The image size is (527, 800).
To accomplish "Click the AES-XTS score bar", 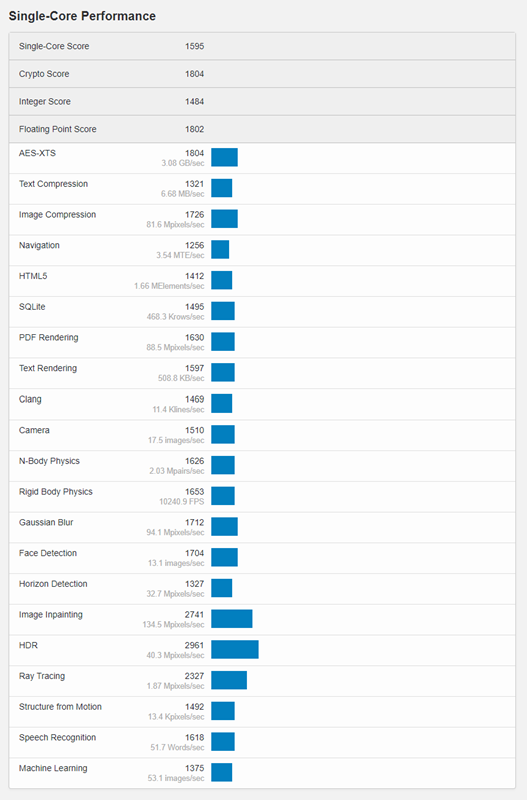I will click(x=224, y=157).
